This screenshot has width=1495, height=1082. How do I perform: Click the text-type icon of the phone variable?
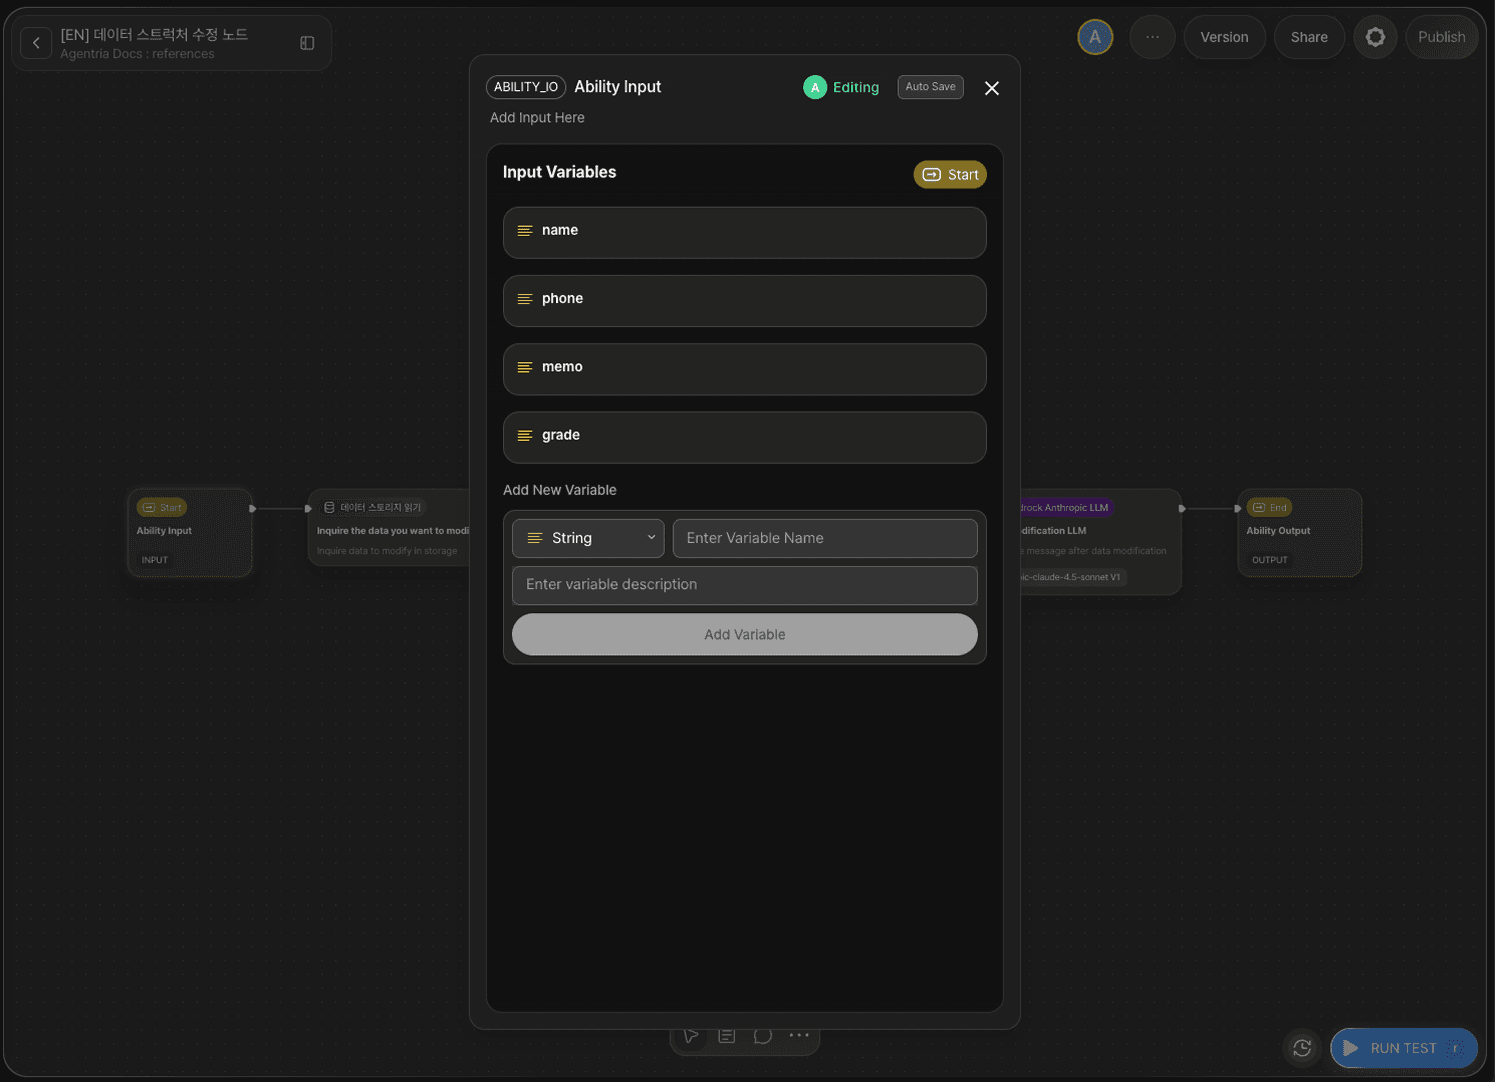(x=524, y=299)
